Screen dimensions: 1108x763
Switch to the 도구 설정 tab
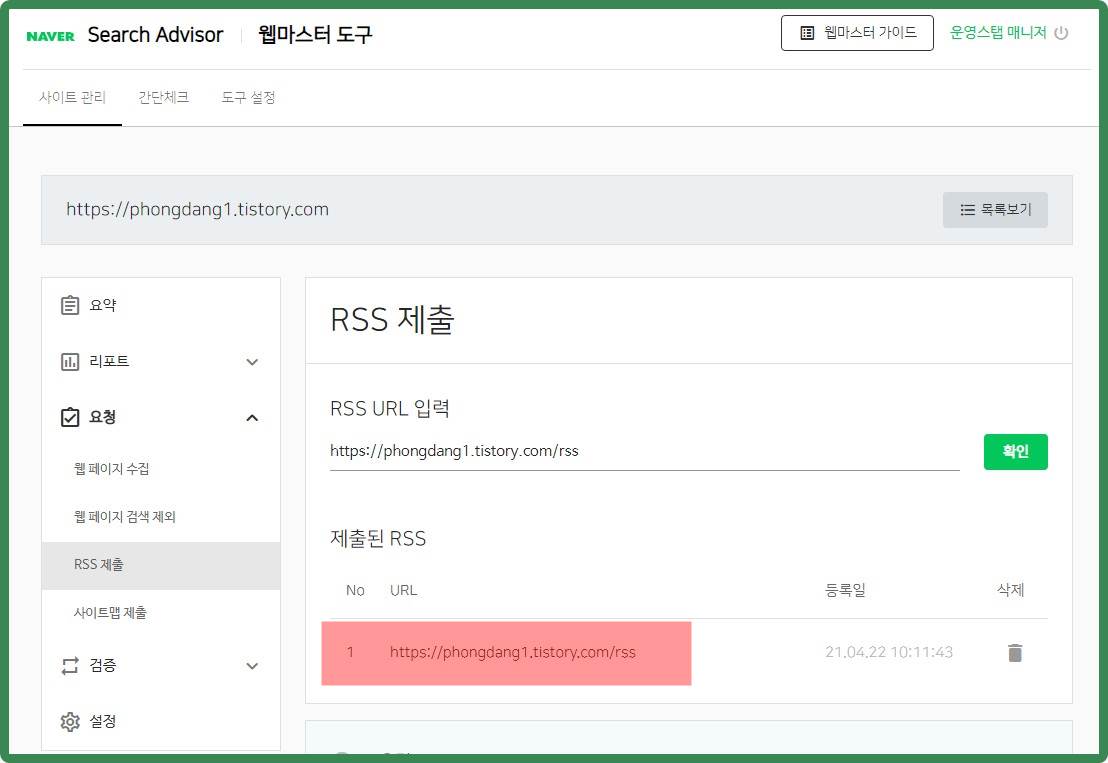(x=248, y=97)
